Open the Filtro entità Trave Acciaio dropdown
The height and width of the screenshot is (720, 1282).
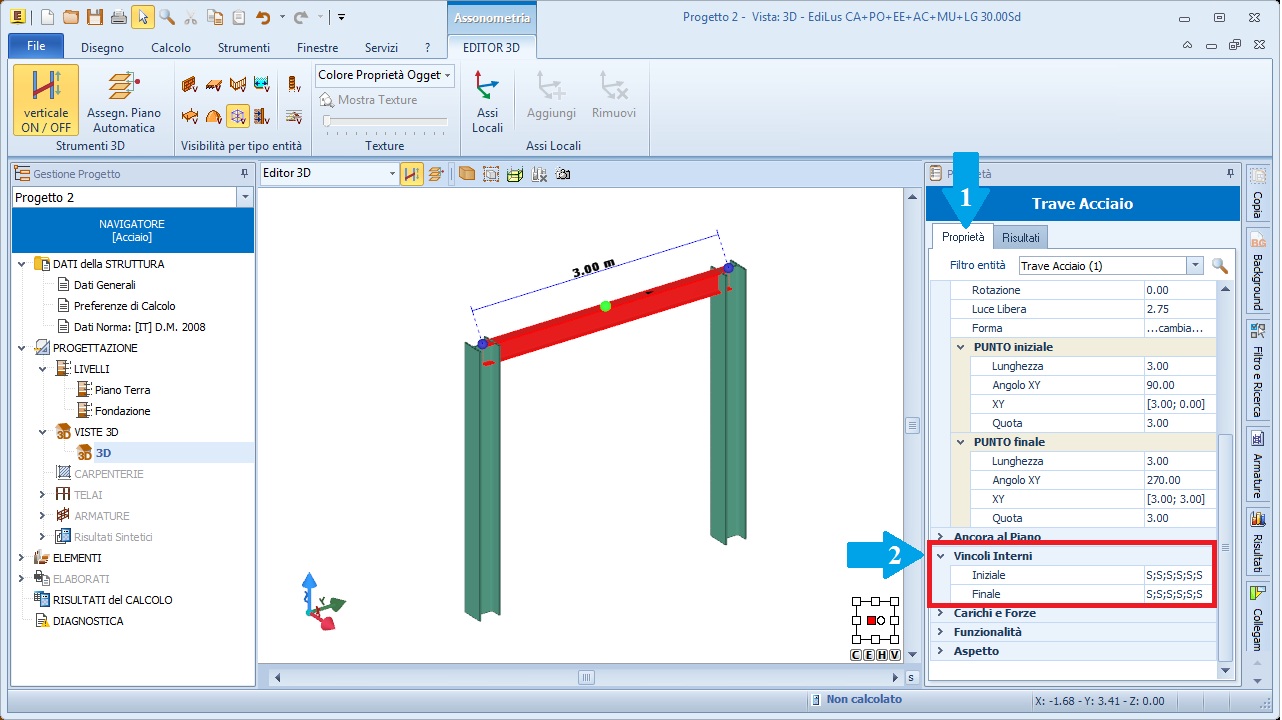1195,266
